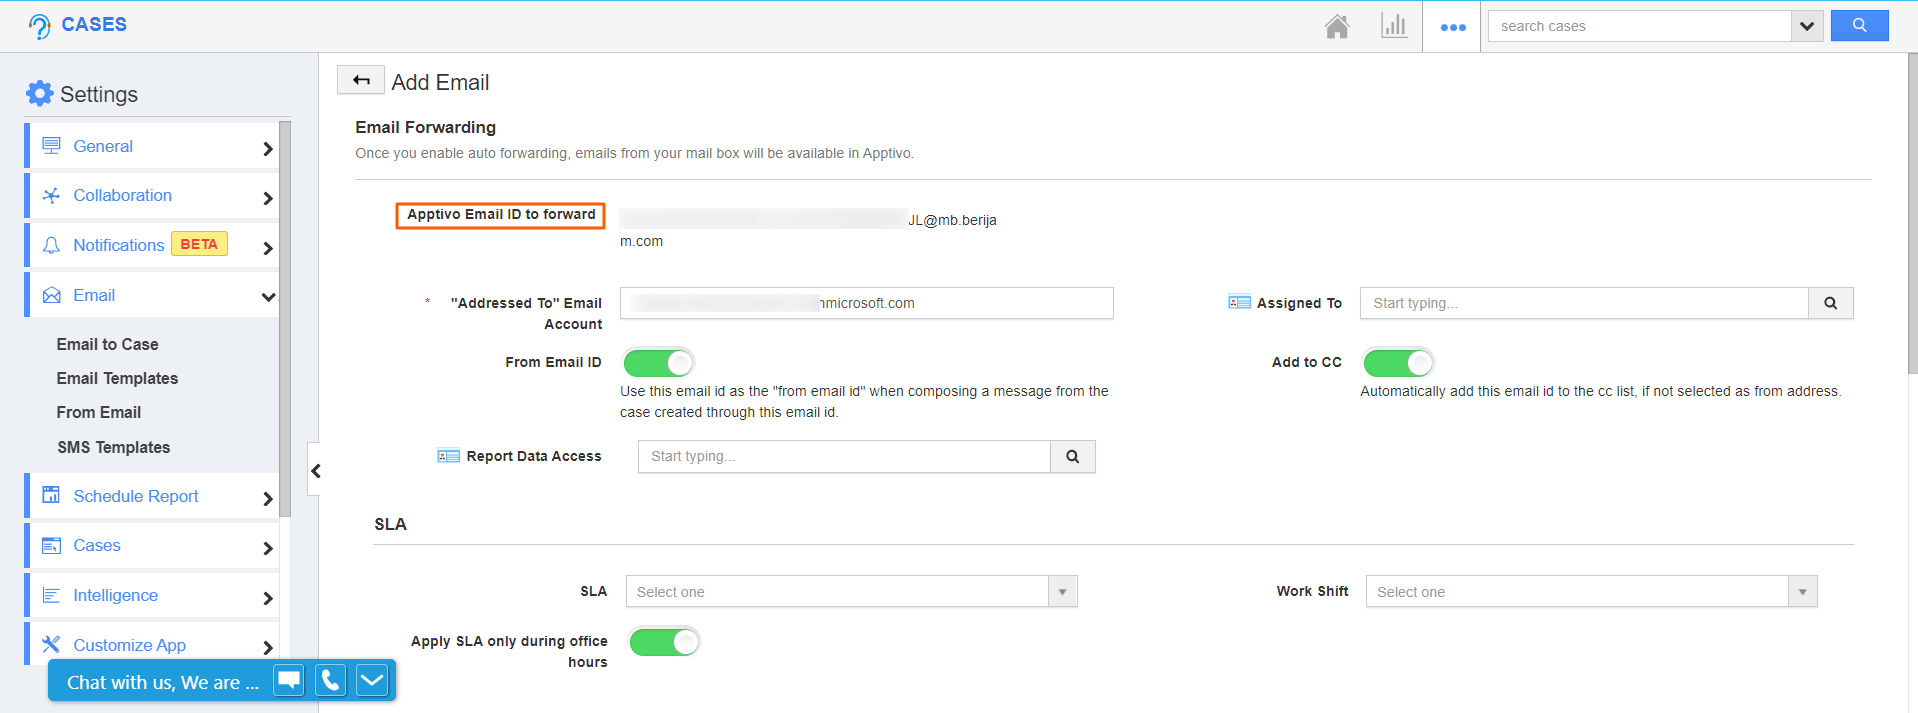Click the back arrow beside Add Email
Viewport: 1918px width, 713px height.
[x=361, y=80]
